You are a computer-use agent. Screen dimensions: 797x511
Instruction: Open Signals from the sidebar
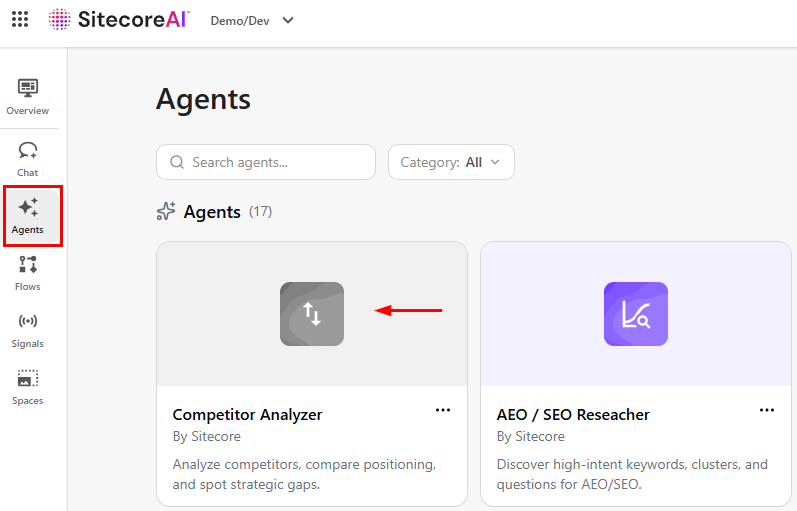pos(28,329)
